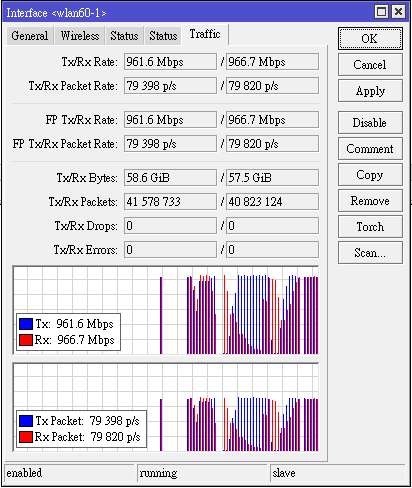Click the Tx/Rx Rate label

pyautogui.click(x=90, y=62)
